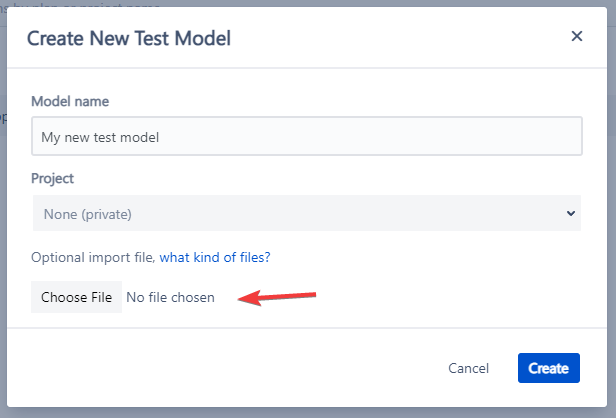
Task: Click the blue Create button
Action: (548, 368)
